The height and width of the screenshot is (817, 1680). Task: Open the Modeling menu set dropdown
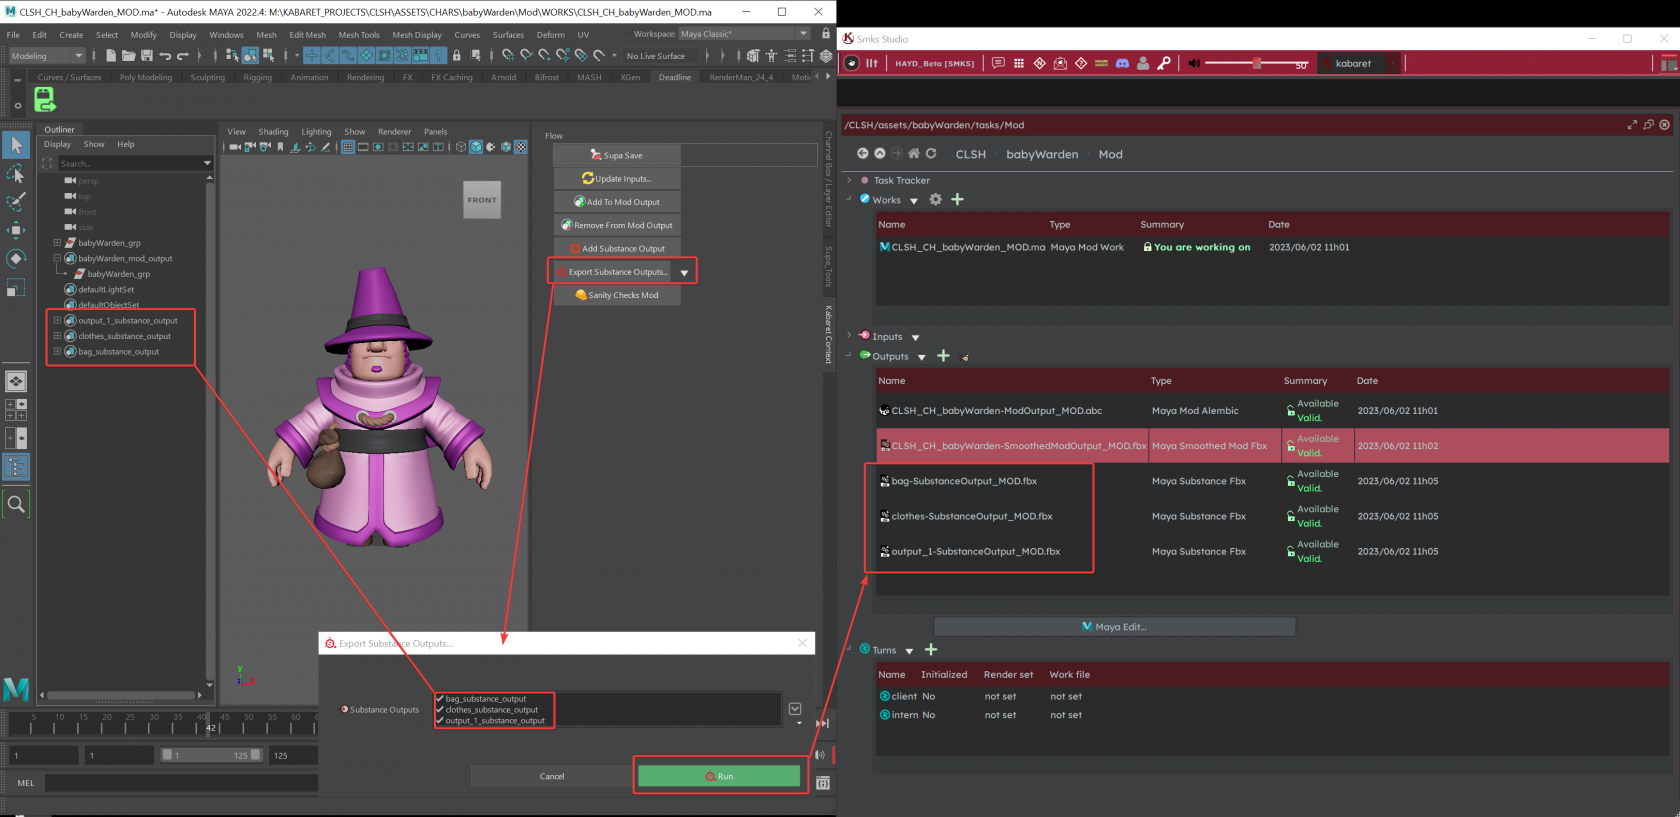tap(46, 56)
